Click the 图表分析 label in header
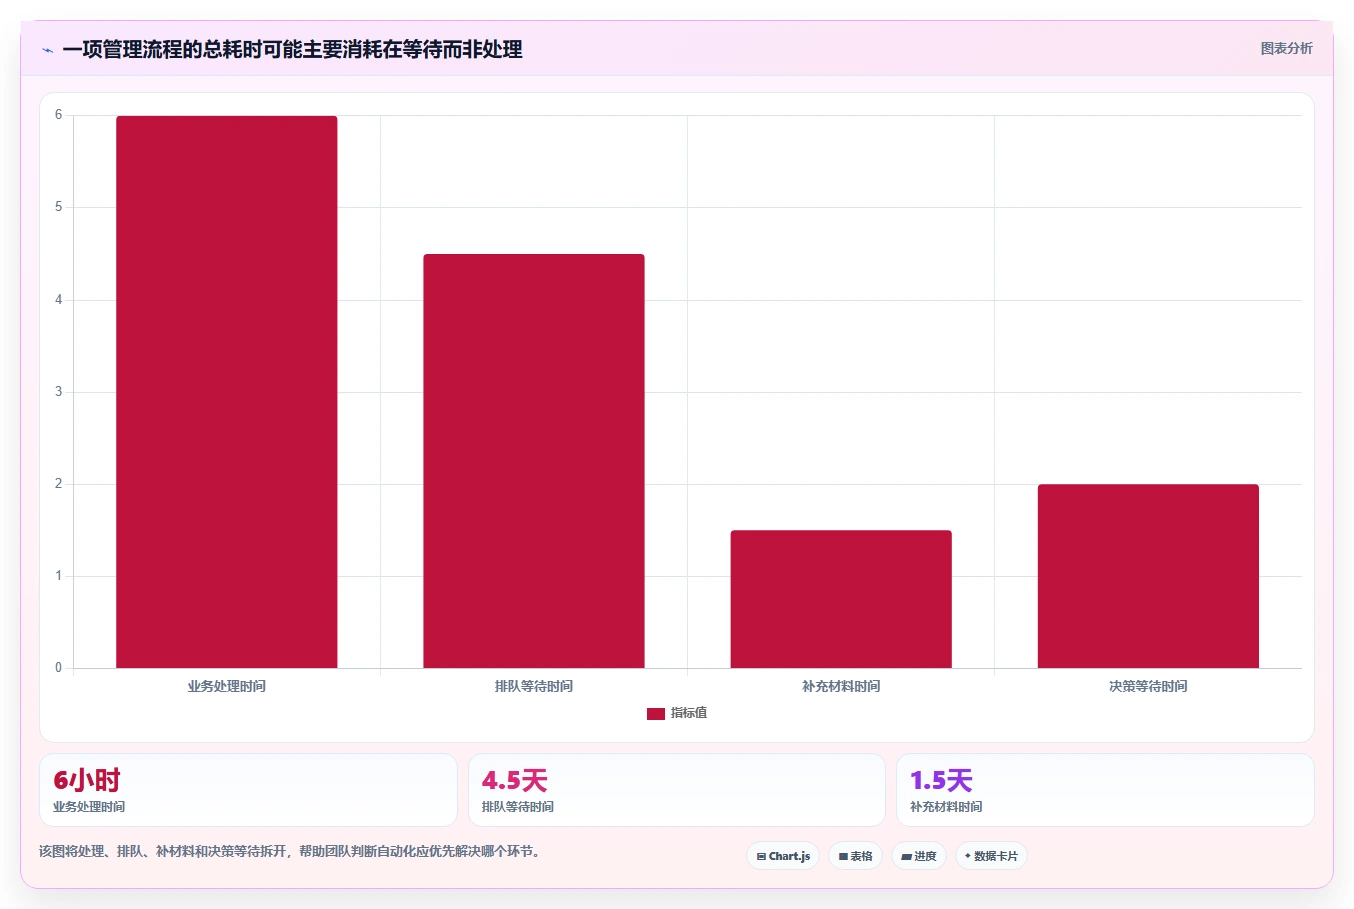Viewport: 1354px width, 909px height. coord(1286,48)
